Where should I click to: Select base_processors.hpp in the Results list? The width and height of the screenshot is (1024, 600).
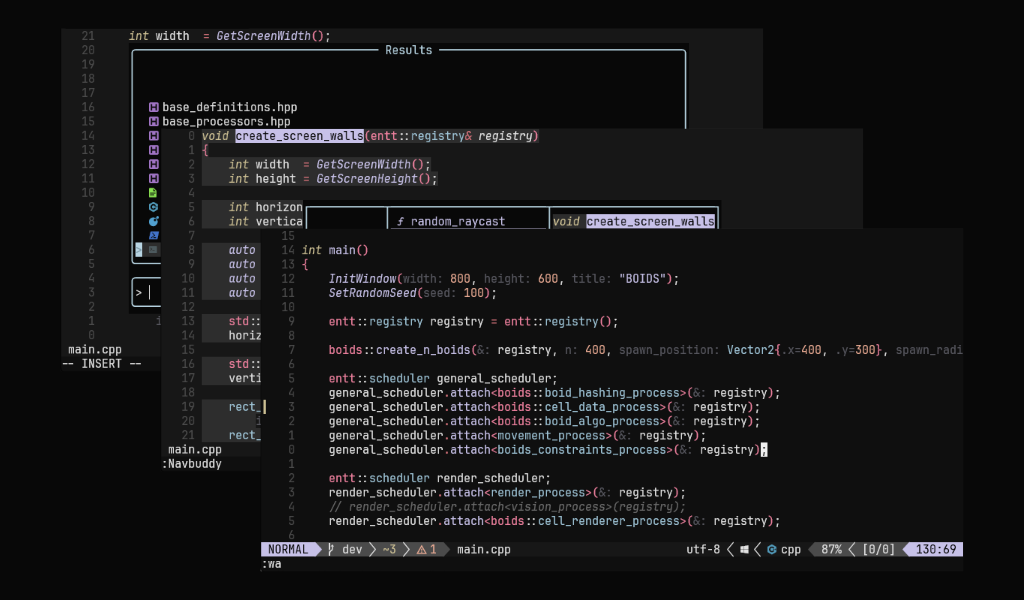coord(226,121)
